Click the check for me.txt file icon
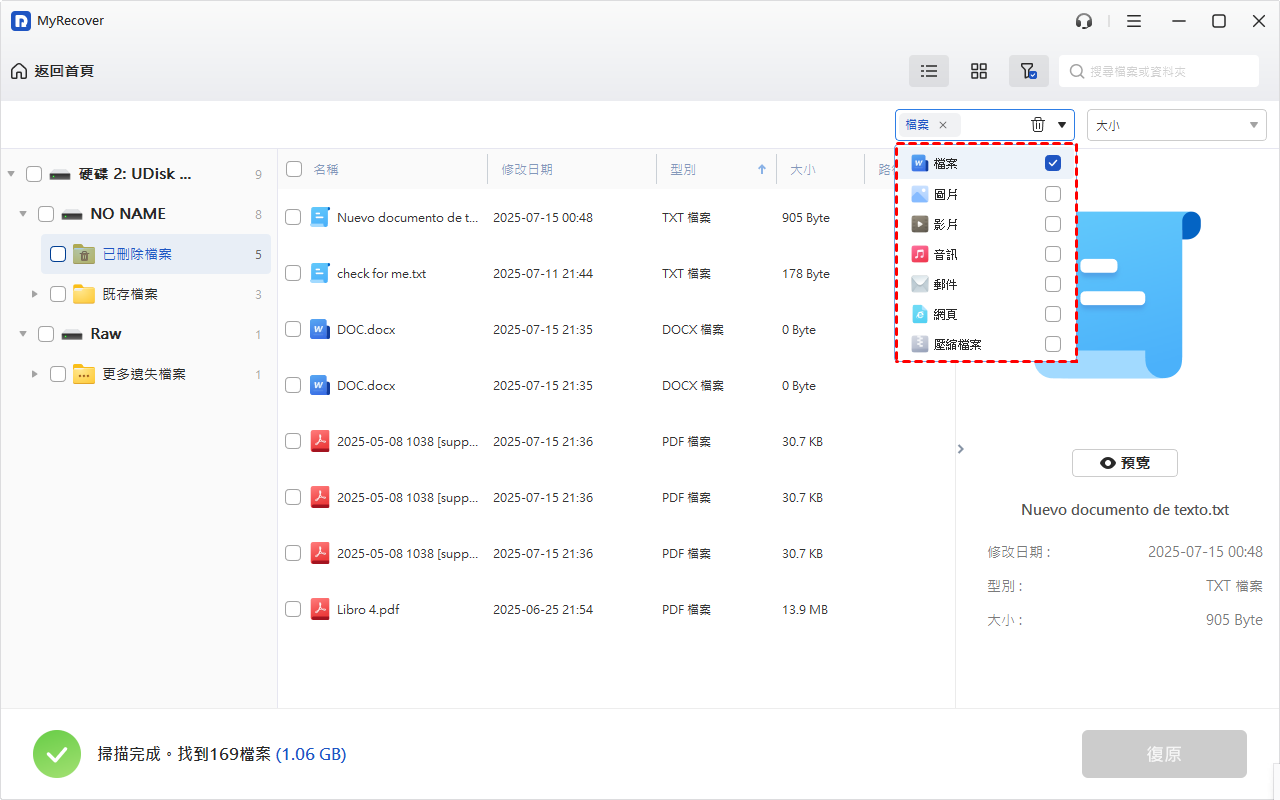The width and height of the screenshot is (1280, 800). click(x=320, y=273)
